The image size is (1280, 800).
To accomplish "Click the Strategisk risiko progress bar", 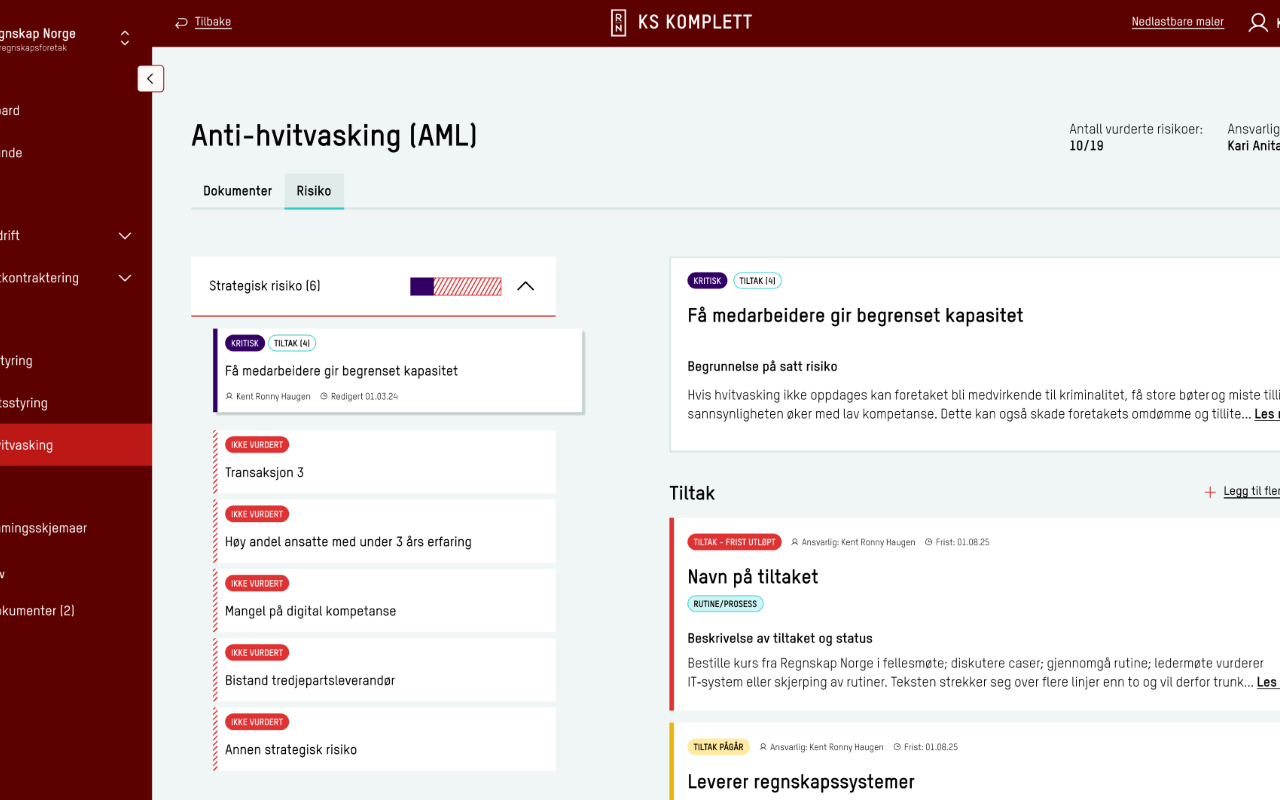I will (456, 286).
